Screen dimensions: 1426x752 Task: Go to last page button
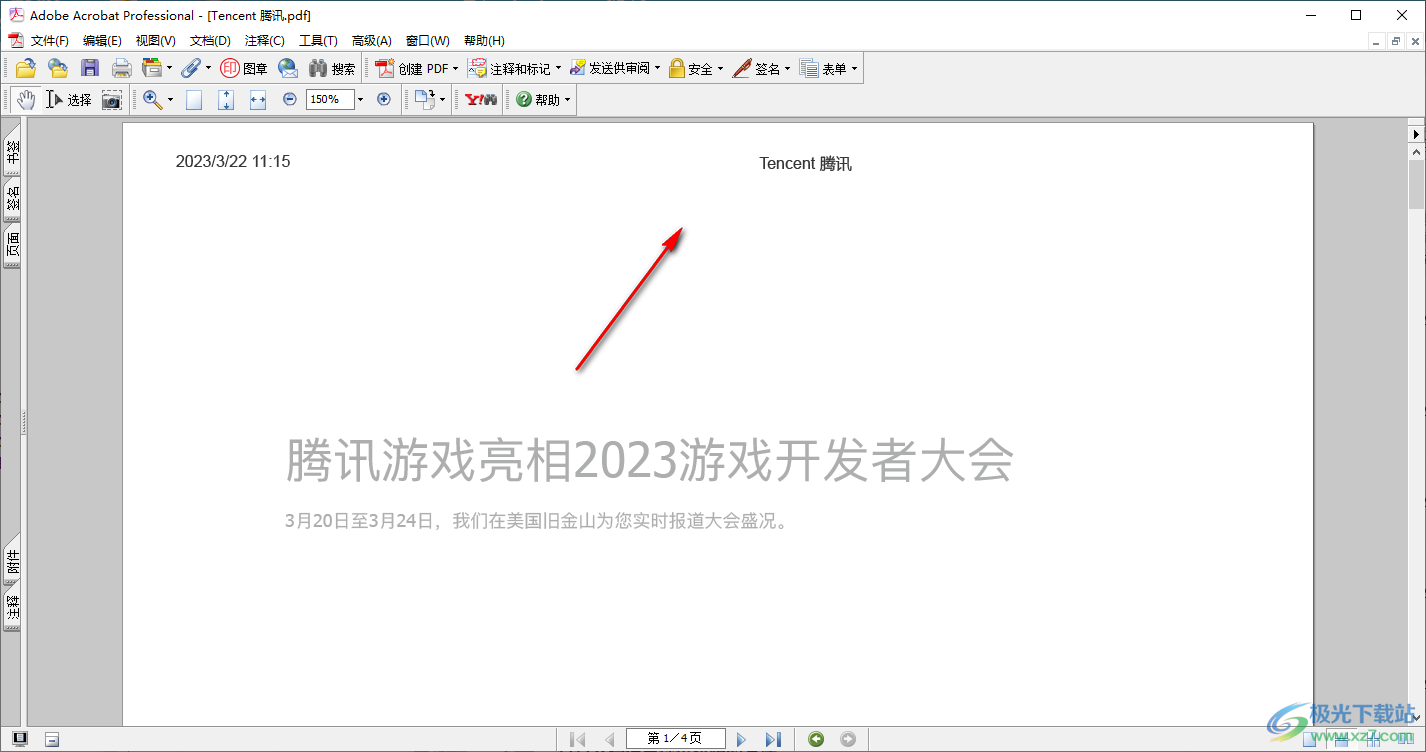(x=773, y=739)
